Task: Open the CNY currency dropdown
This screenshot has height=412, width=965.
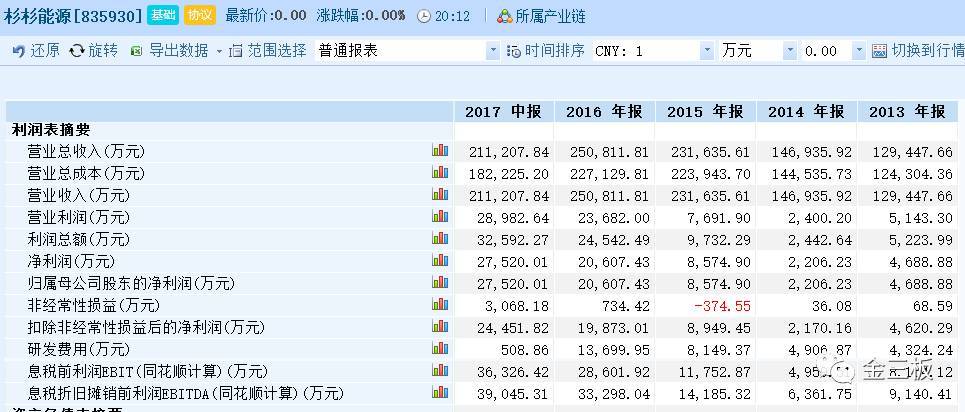Action: pos(707,51)
